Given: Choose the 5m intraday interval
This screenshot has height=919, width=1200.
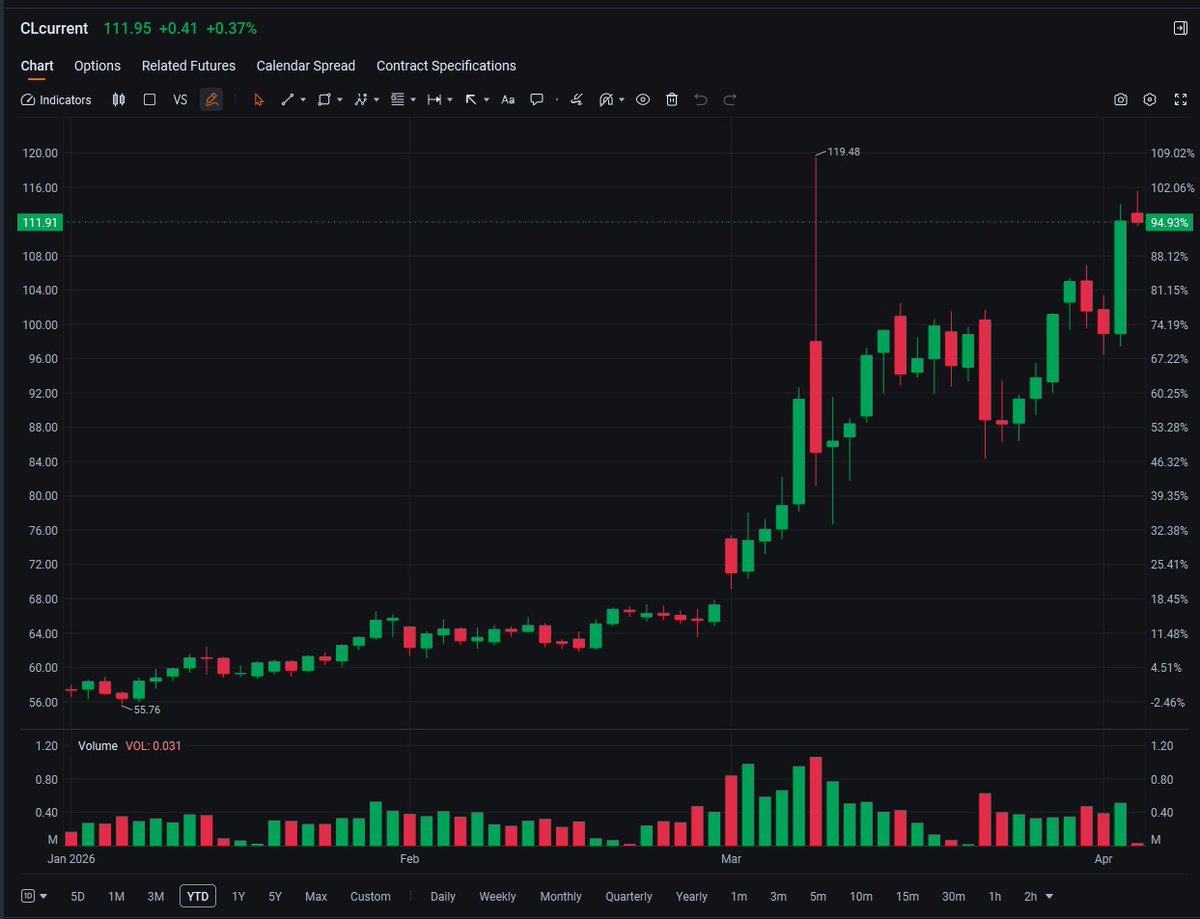Looking at the screenshot, I should (x=818, y=896).
